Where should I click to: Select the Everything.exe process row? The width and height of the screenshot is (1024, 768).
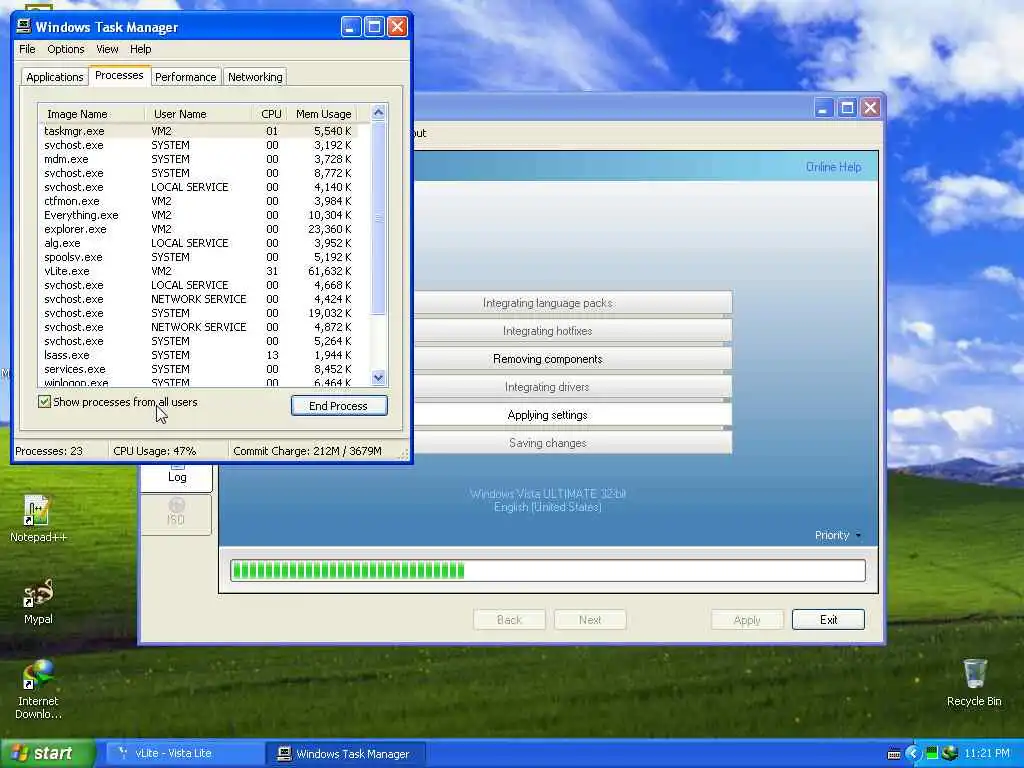point(198,215)
